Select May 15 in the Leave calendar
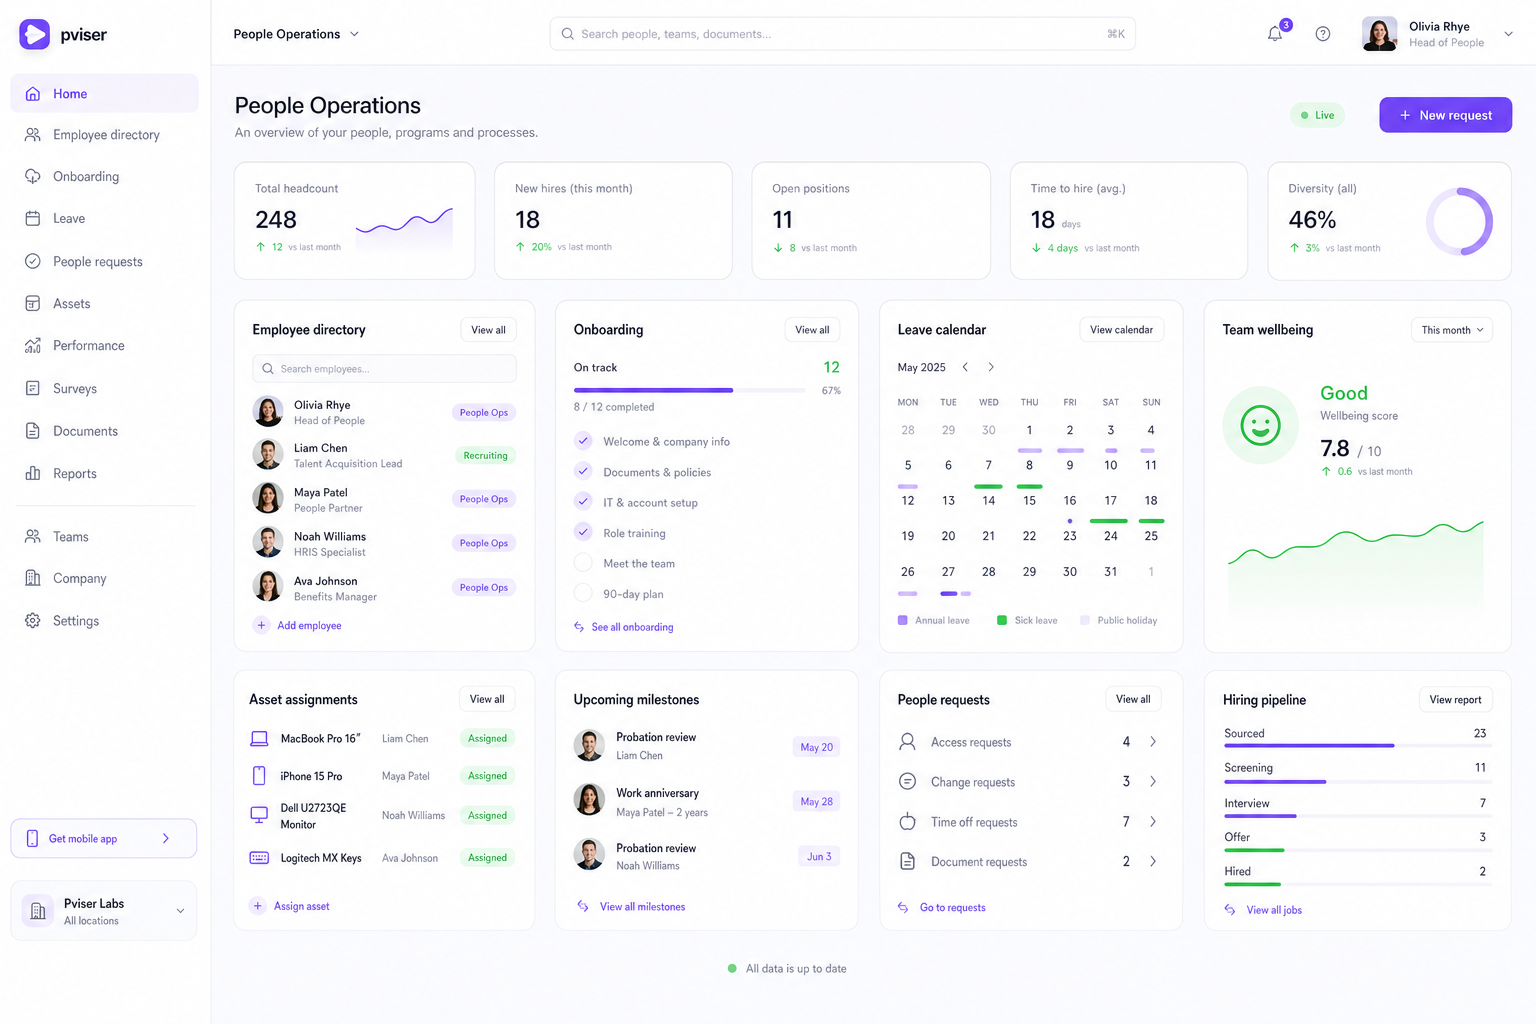The image size is (1536, 1024). coord(1029,500)
